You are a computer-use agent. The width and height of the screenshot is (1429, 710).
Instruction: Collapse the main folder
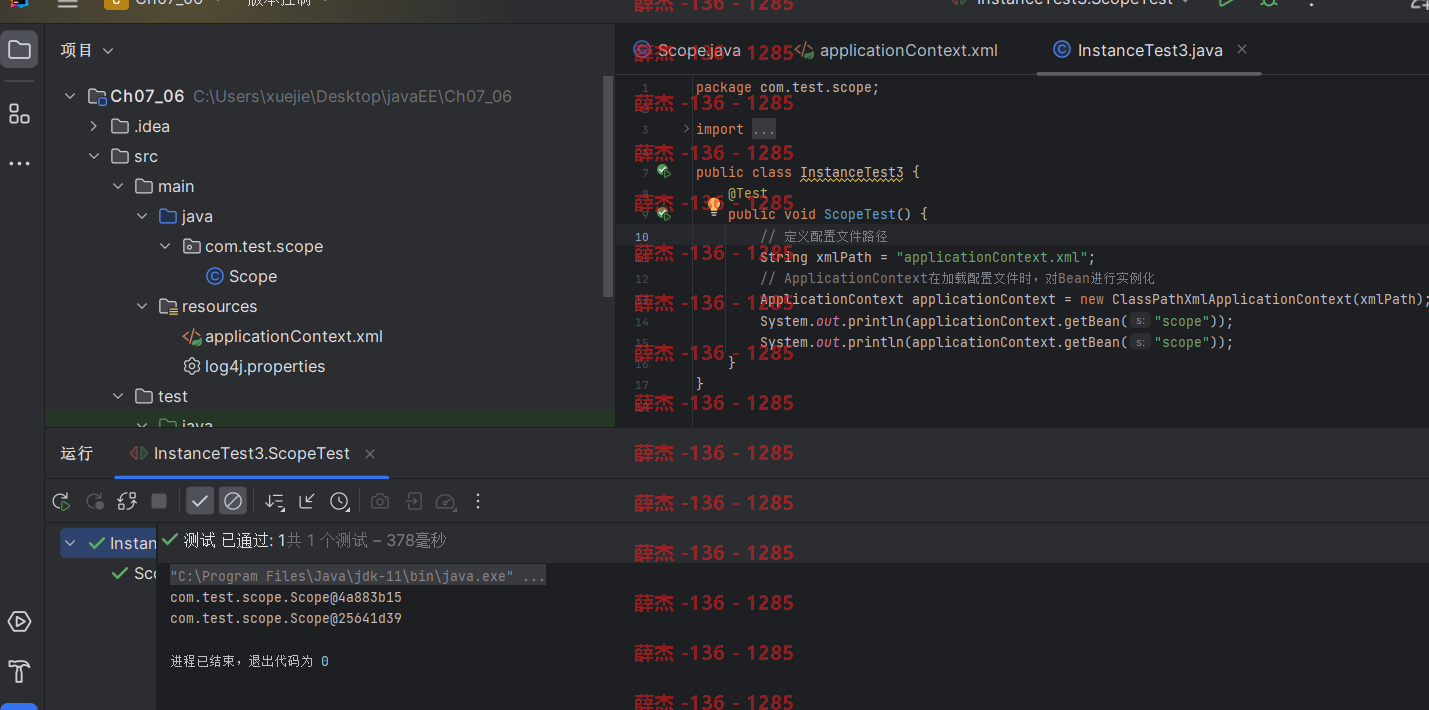click(118, 187)
